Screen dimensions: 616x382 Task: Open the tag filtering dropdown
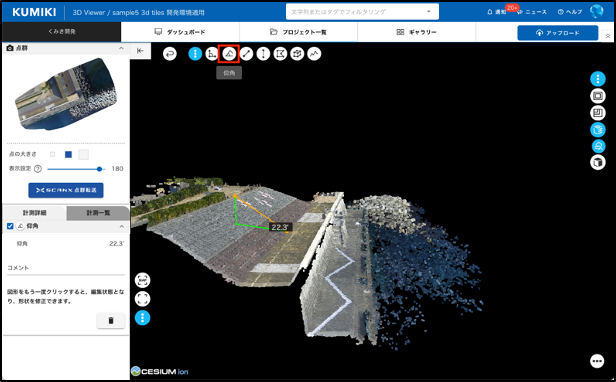[x=429, y=12]
